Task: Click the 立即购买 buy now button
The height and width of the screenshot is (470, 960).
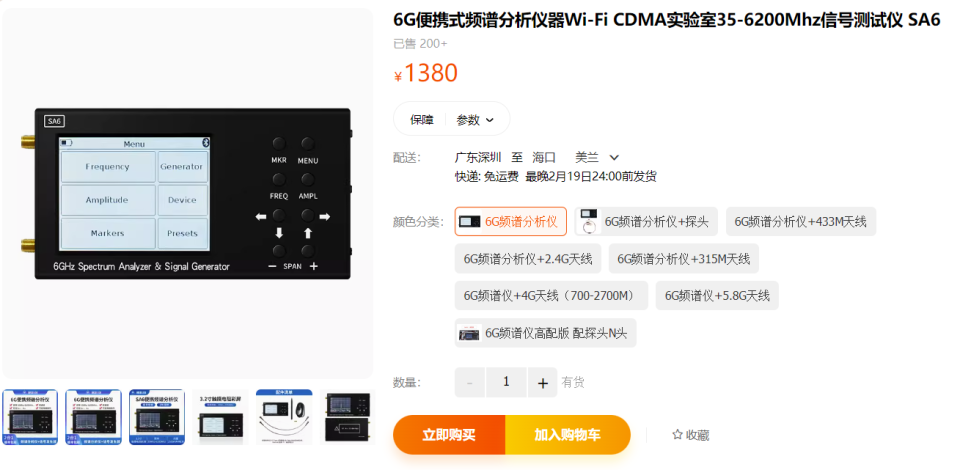Action: 449,435
